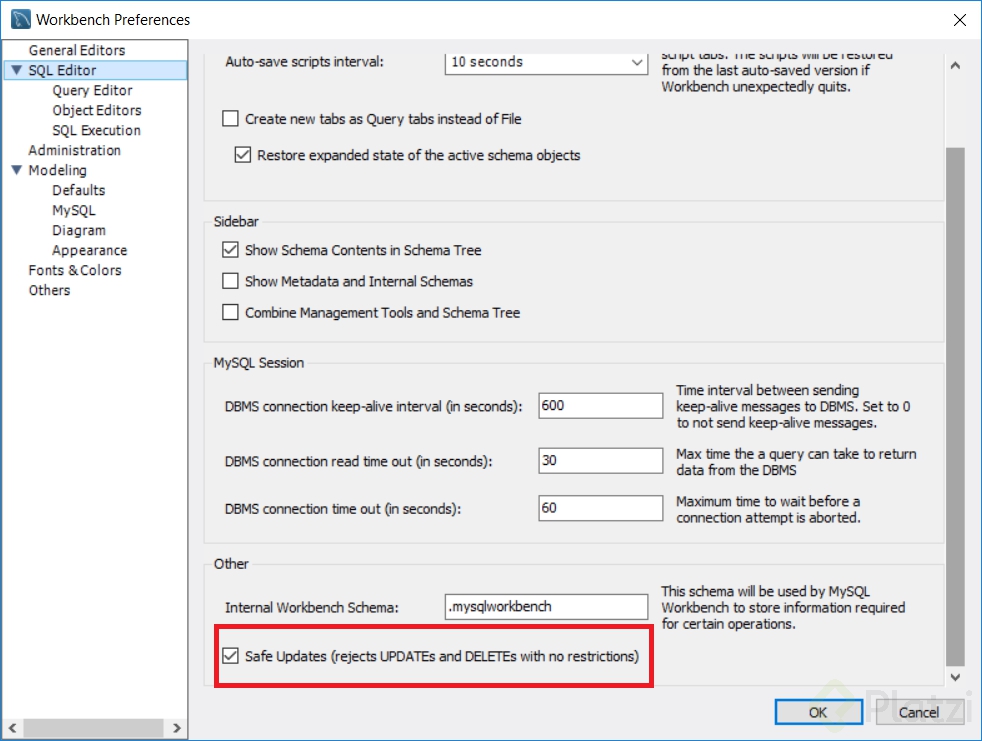982x741 pixels.
Task: Click the vertical scrollbar thumb
Action: click(955, 407)
